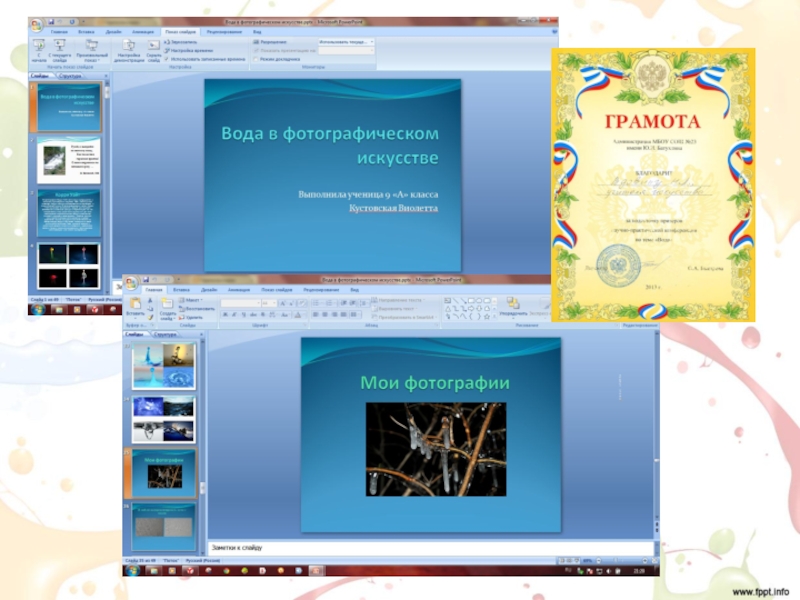The image size is (800, 600).
Task: Open custom slideshow menu in upper window
Action: (x=92, y=50)
